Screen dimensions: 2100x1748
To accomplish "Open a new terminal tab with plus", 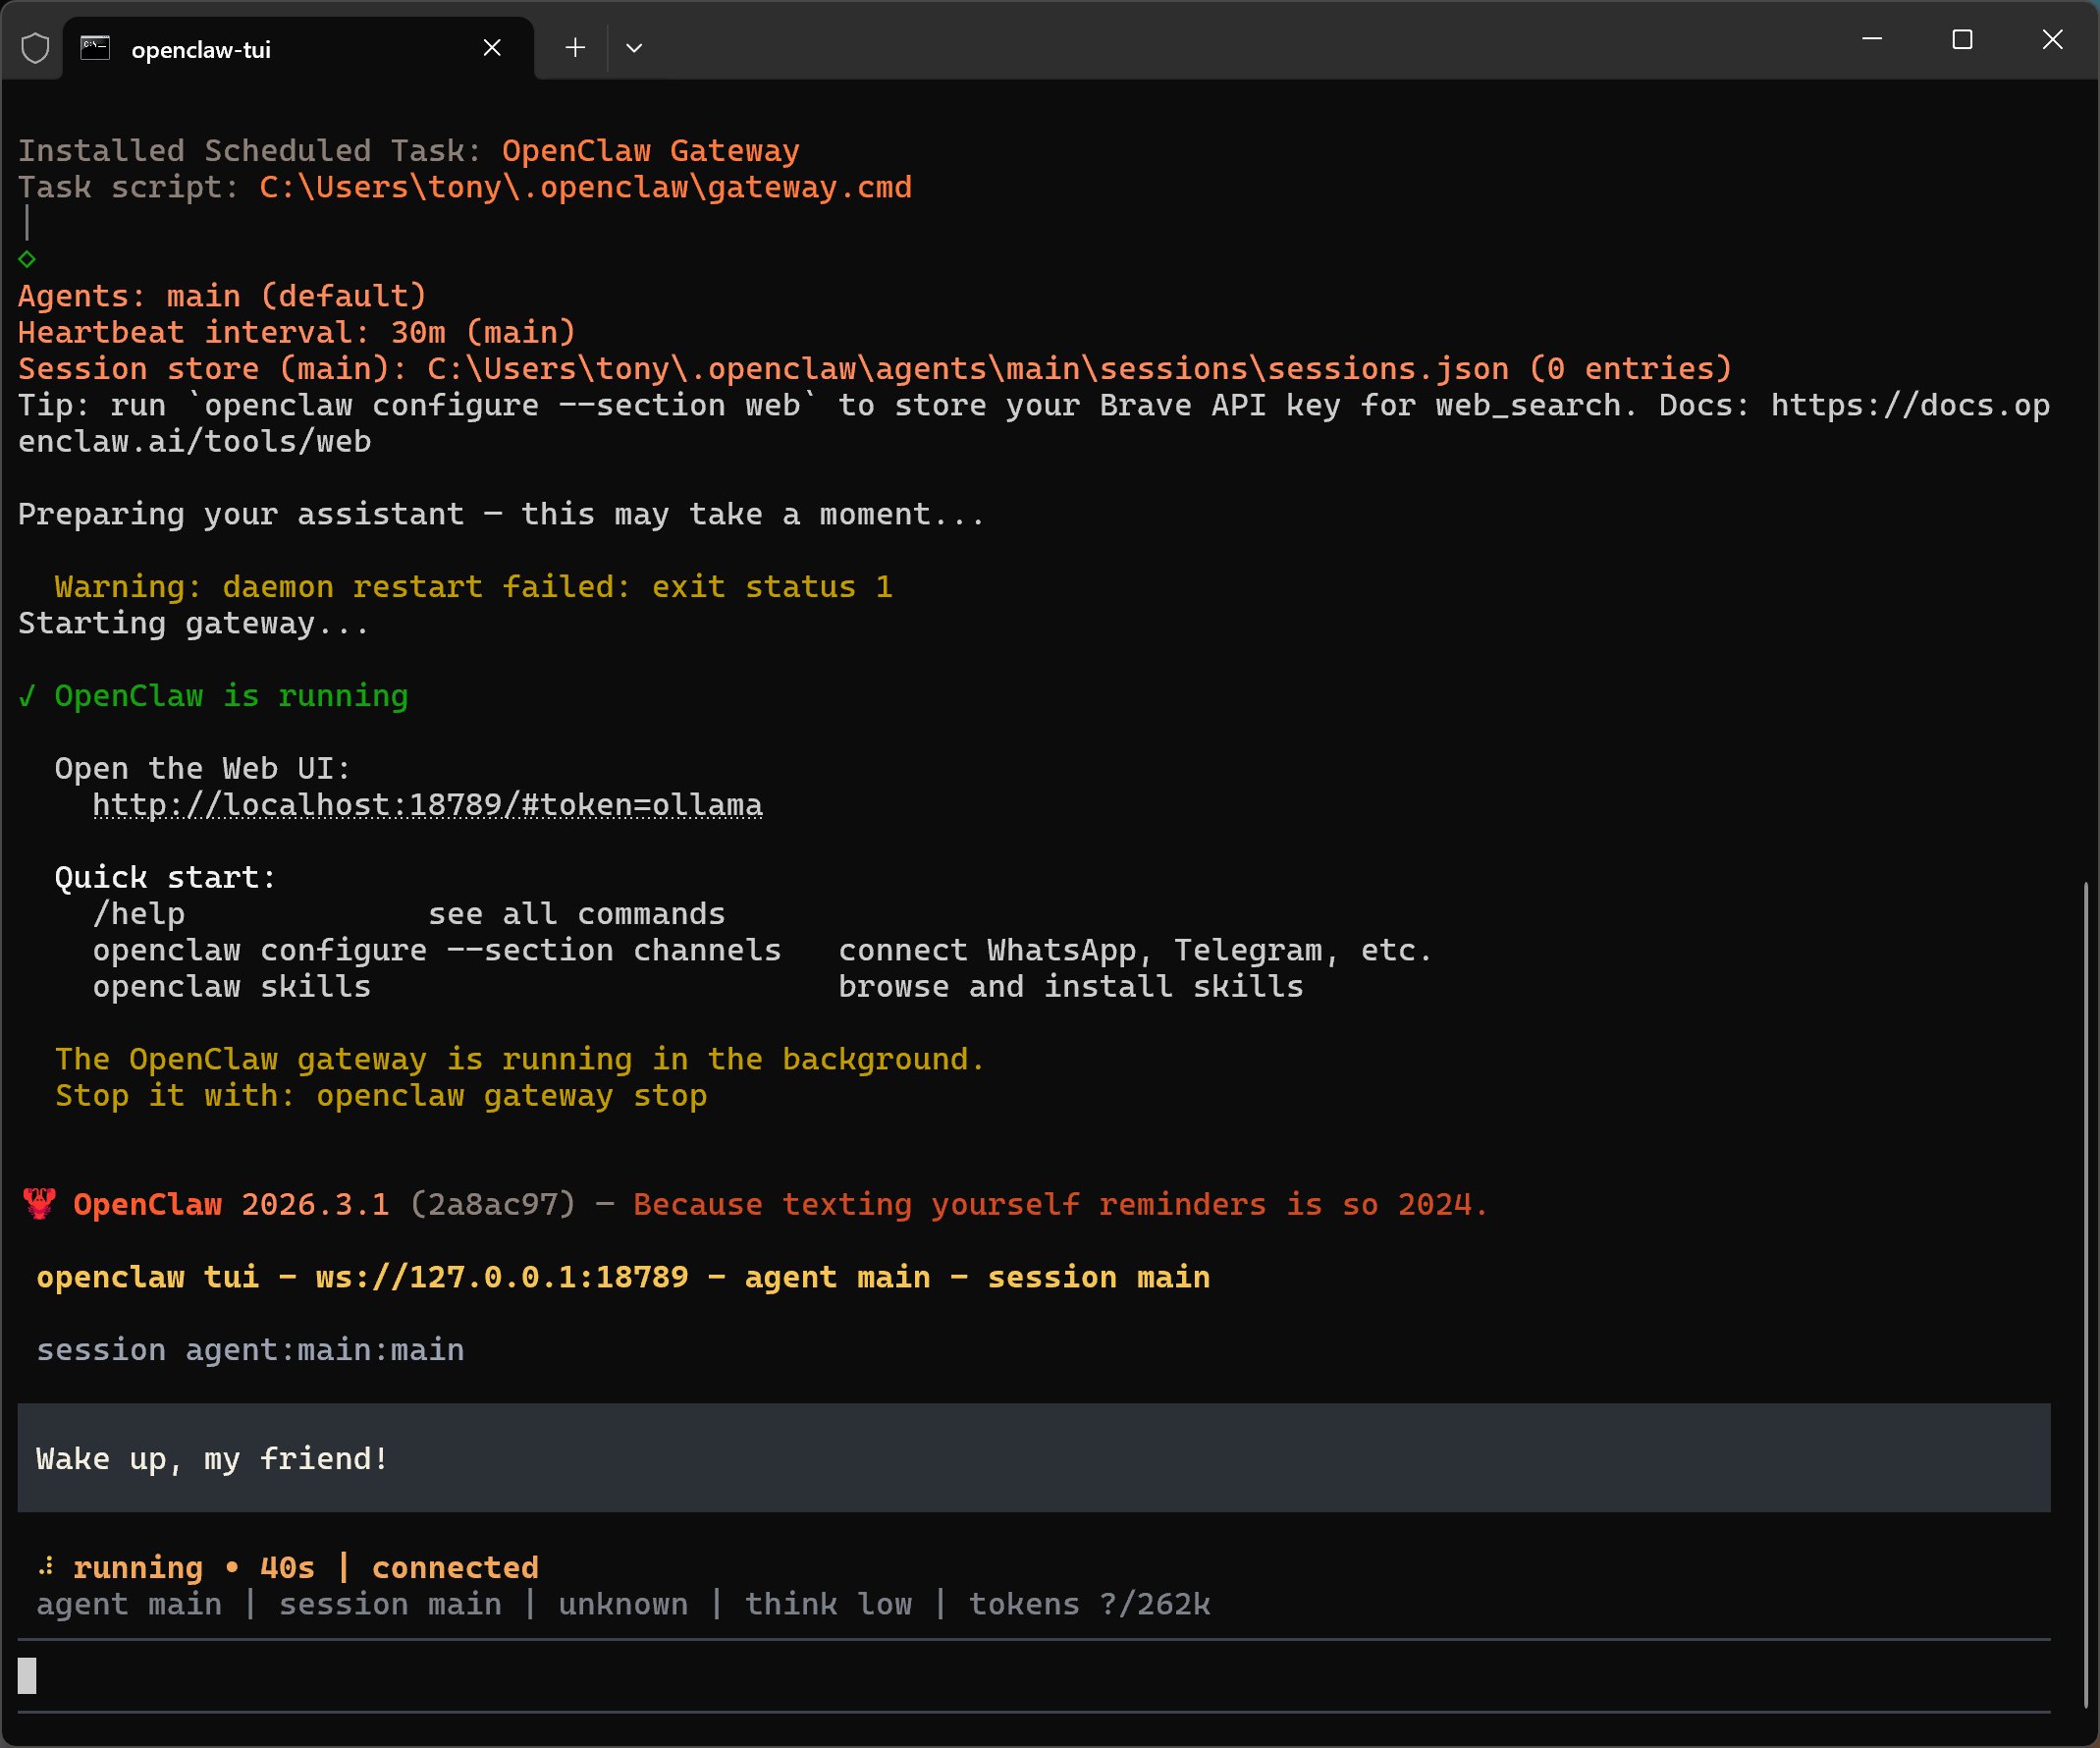I will 575,48.
